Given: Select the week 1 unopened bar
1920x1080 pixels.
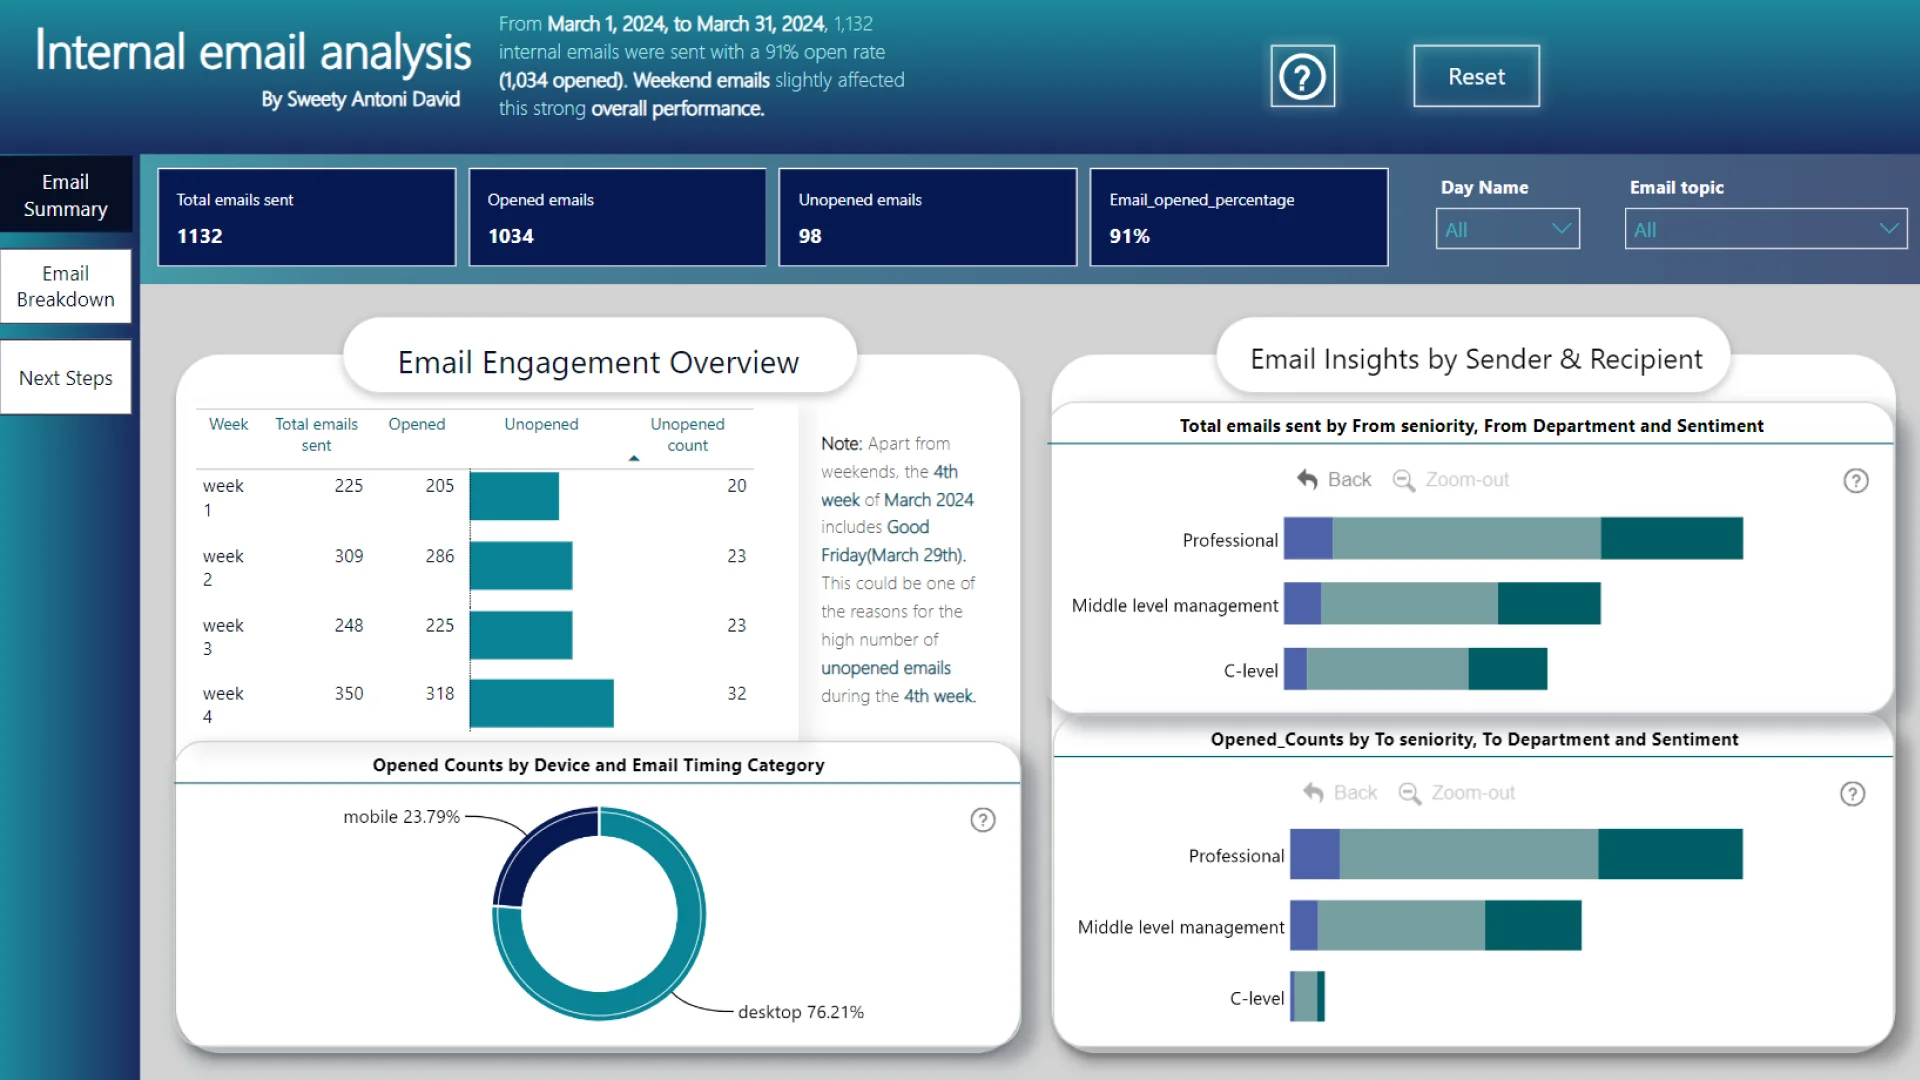Looking at the screenshot, I should (x=514, y=496).
